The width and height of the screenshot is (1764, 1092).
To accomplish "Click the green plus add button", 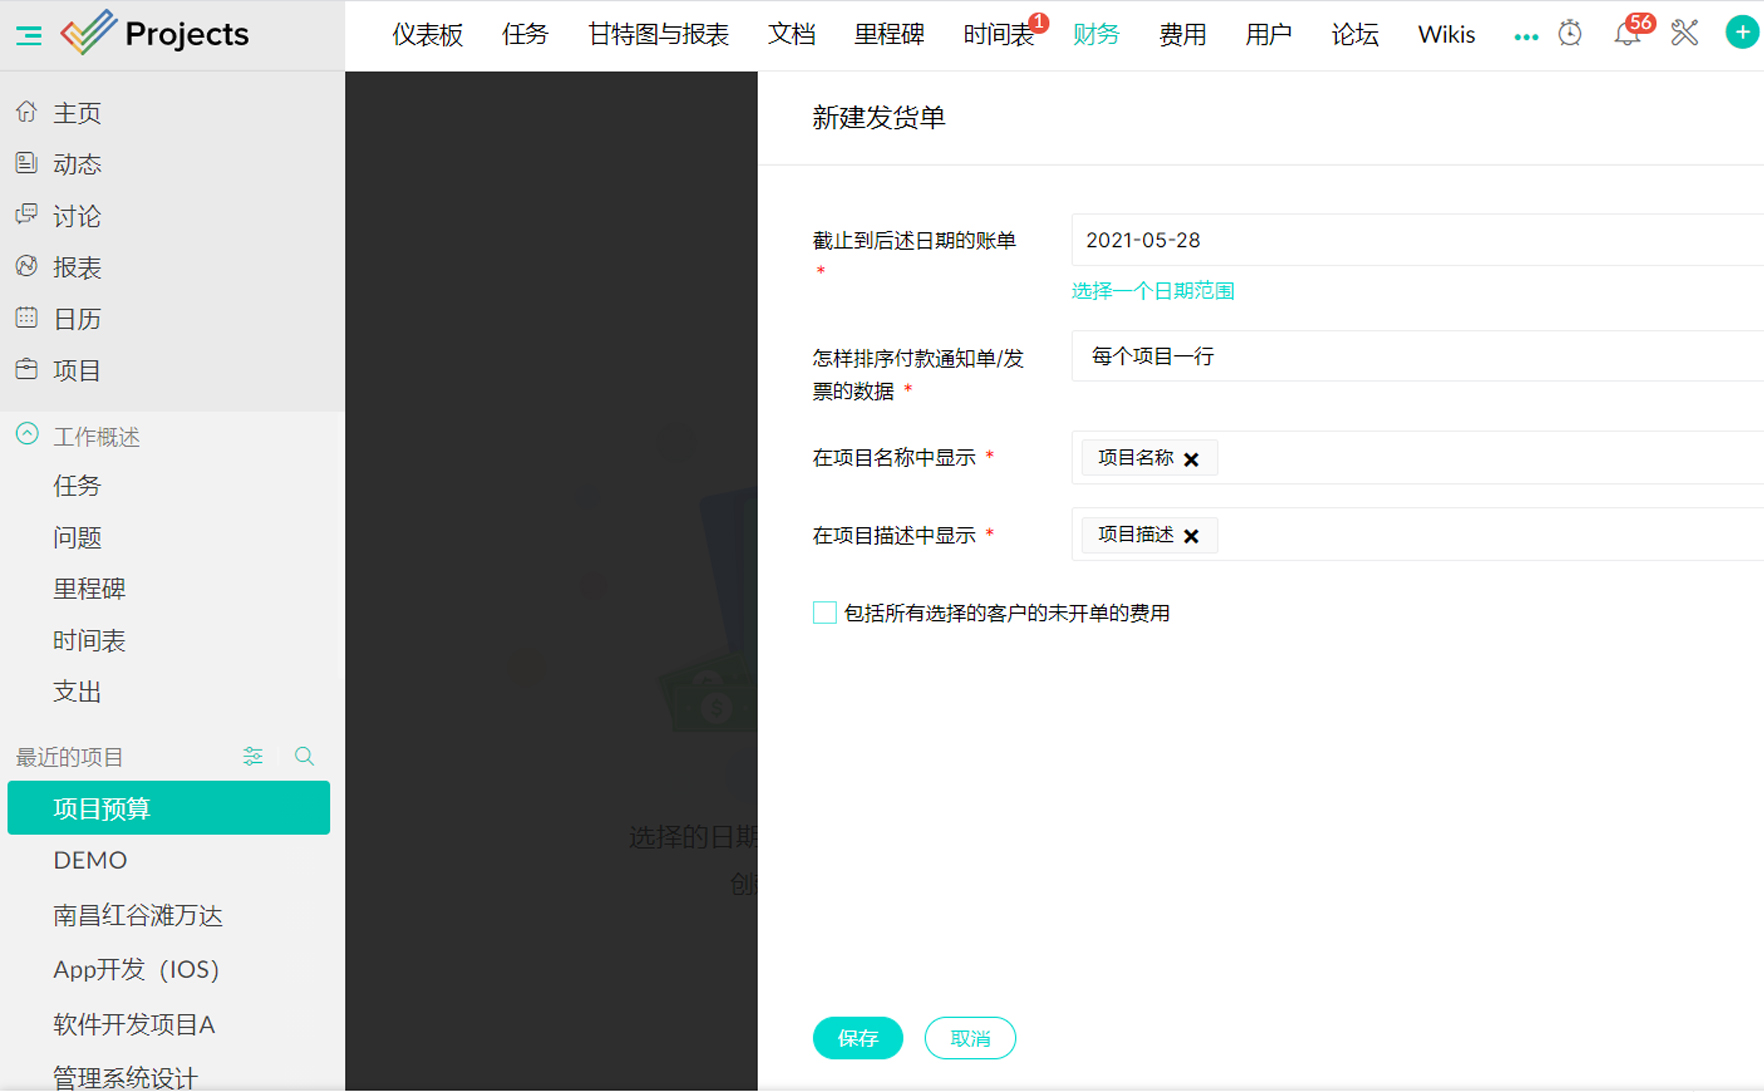I will tap(1741, 33).
